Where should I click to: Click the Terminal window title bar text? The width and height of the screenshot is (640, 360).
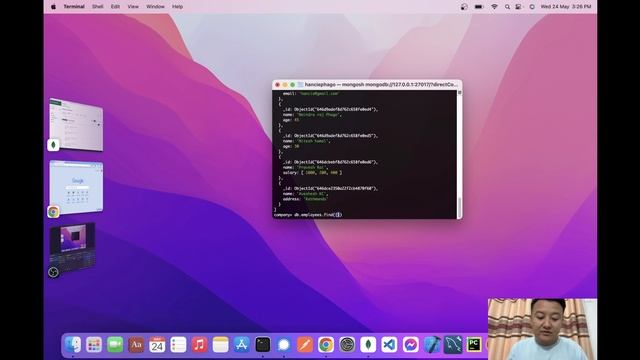[x=381, y=84]
